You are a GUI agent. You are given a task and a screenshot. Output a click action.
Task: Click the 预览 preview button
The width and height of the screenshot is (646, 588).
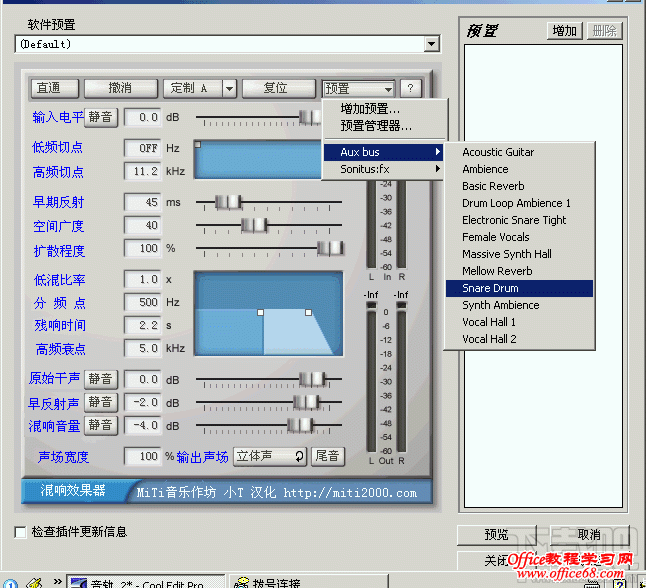(x=496, y=535)
